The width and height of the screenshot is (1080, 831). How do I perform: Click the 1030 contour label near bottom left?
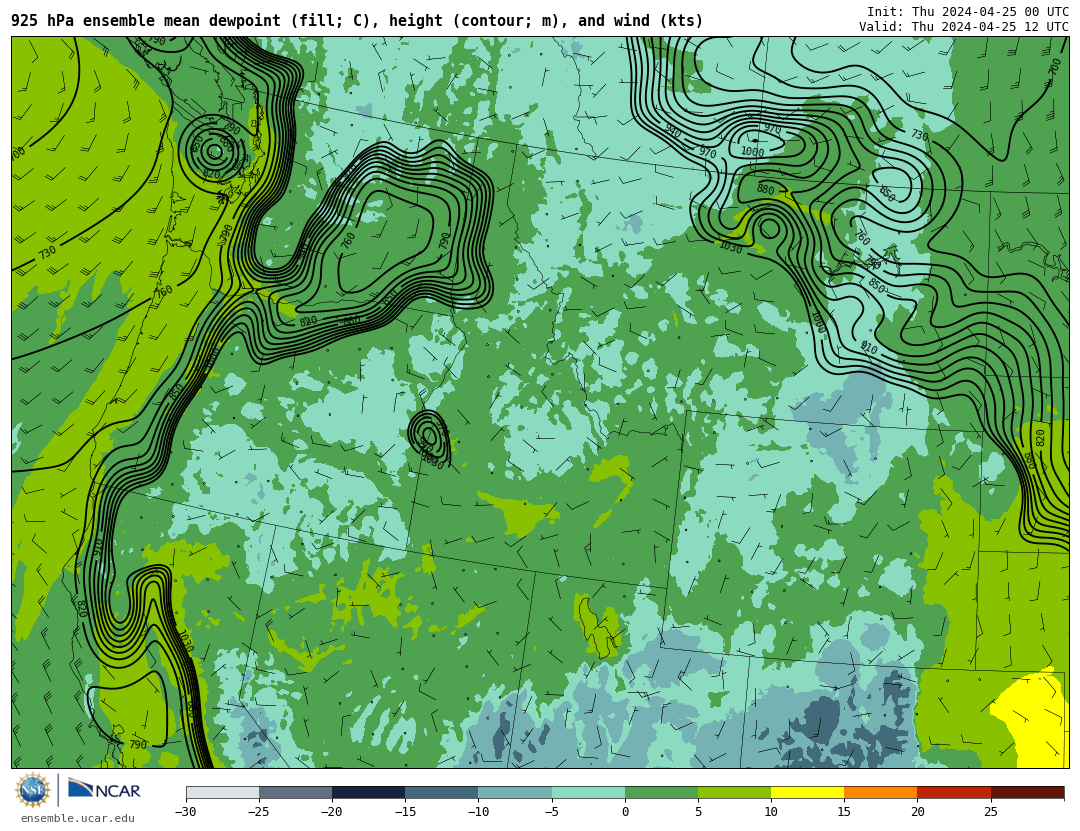point(185,641)
